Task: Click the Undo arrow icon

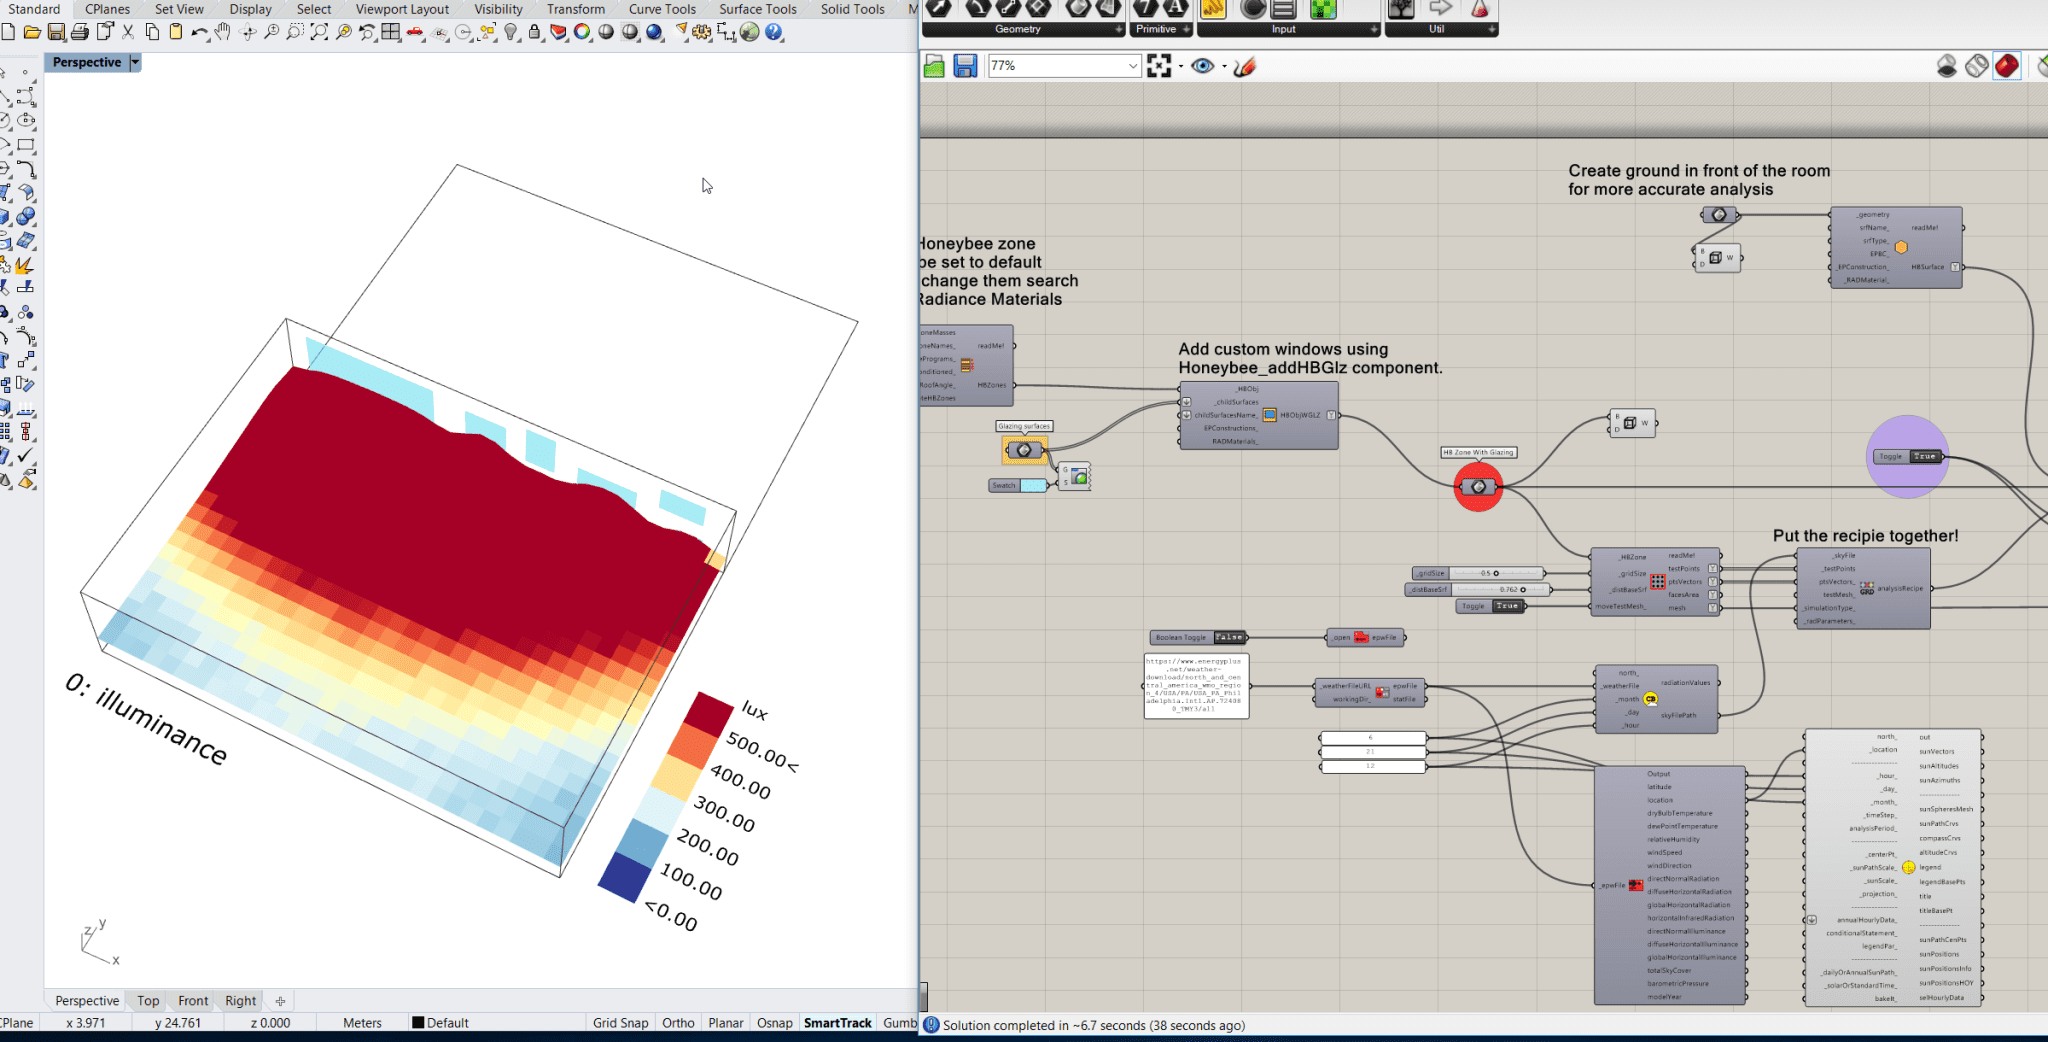Action: click(199, 33)
